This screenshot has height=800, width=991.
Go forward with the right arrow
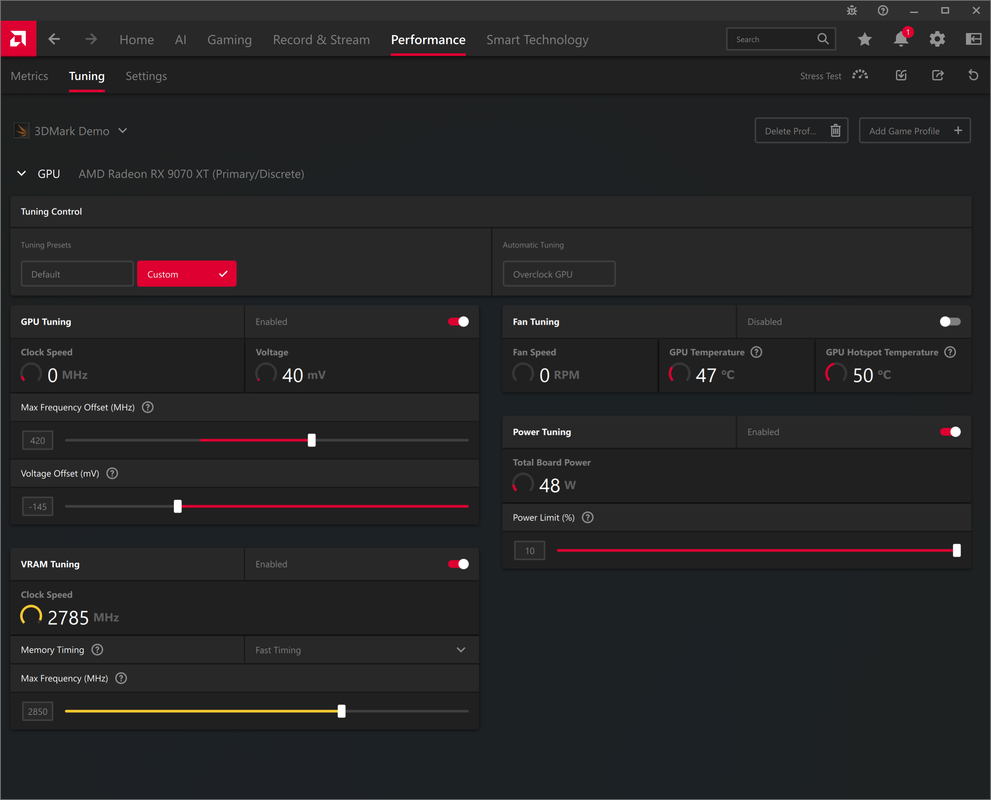(x=91, y=39)
